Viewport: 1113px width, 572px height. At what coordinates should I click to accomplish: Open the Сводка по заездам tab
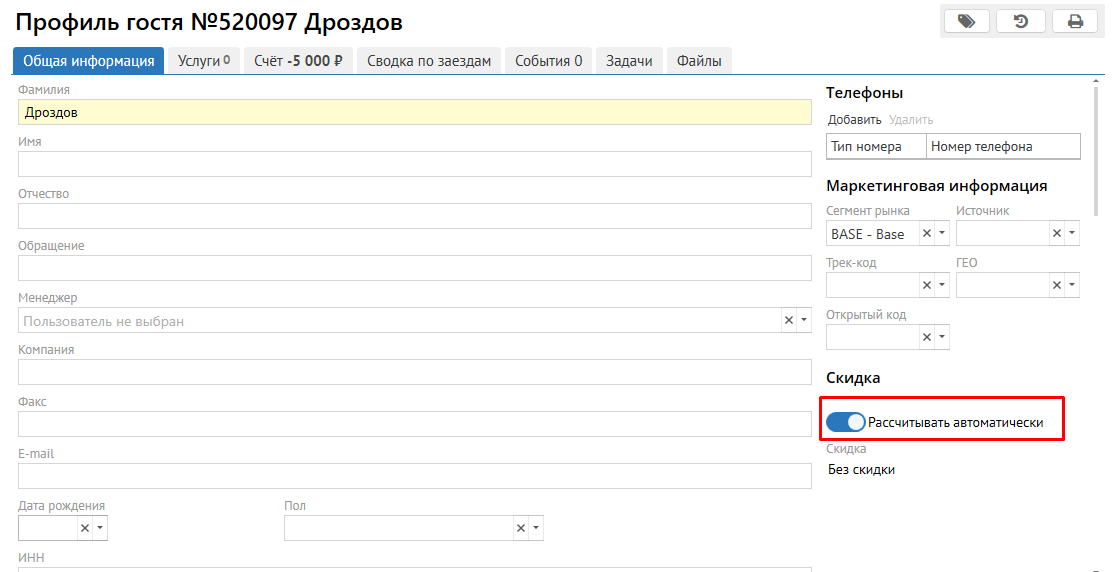pos(429,61)
